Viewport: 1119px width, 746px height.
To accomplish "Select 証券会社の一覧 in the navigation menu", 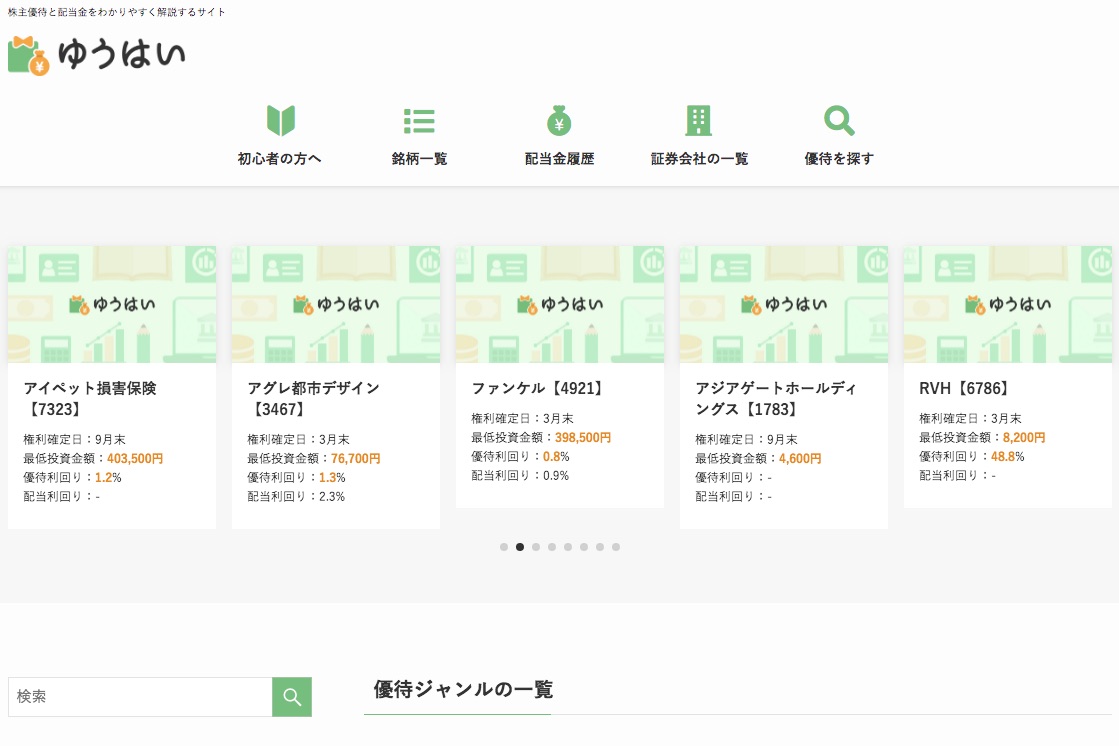I will point(699,158).
